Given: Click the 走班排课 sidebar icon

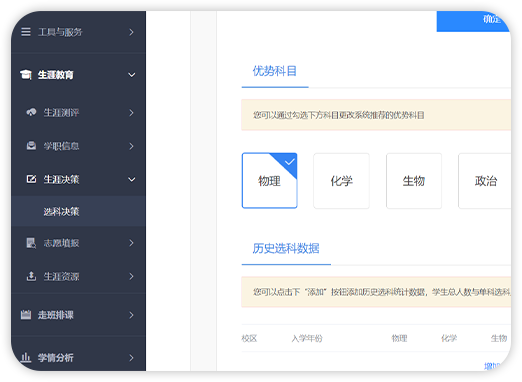Looking at the screenshot, I should tap(26, 314).
